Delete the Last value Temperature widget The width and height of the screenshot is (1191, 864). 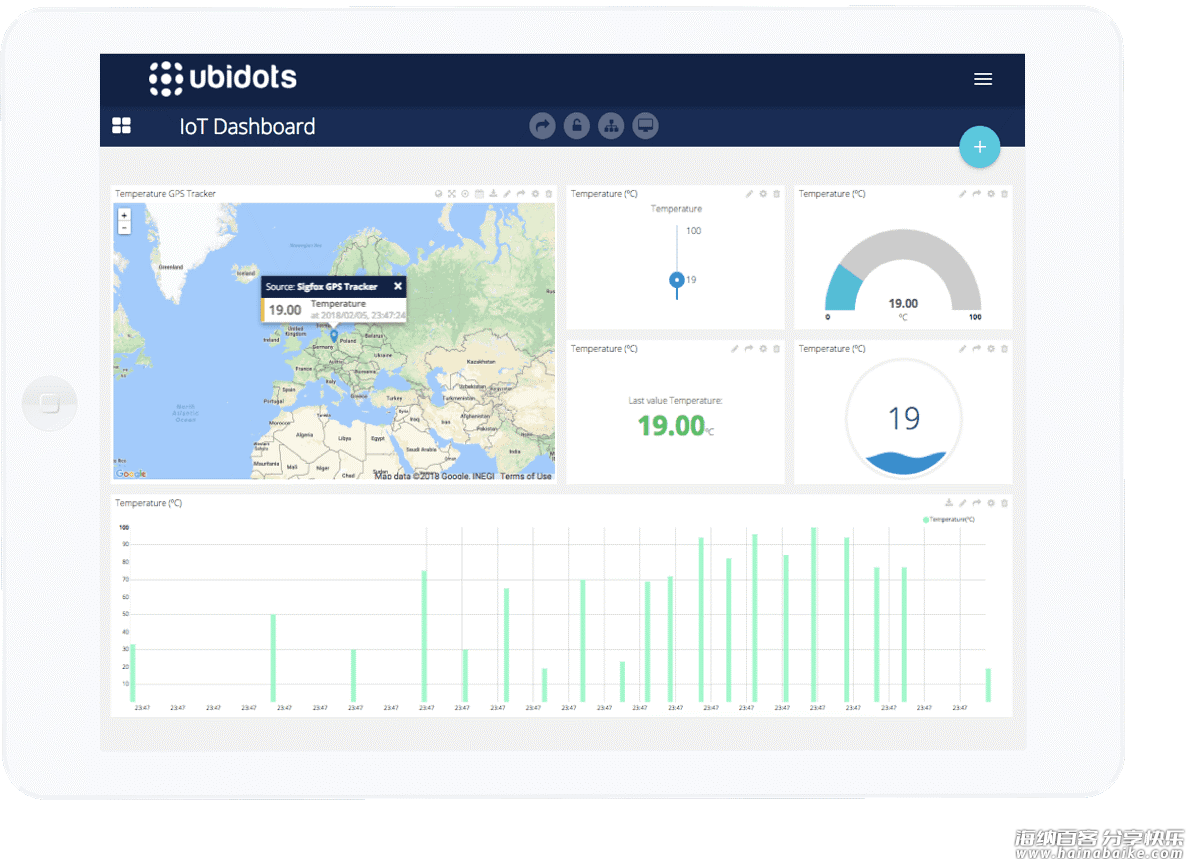(776, 349)
